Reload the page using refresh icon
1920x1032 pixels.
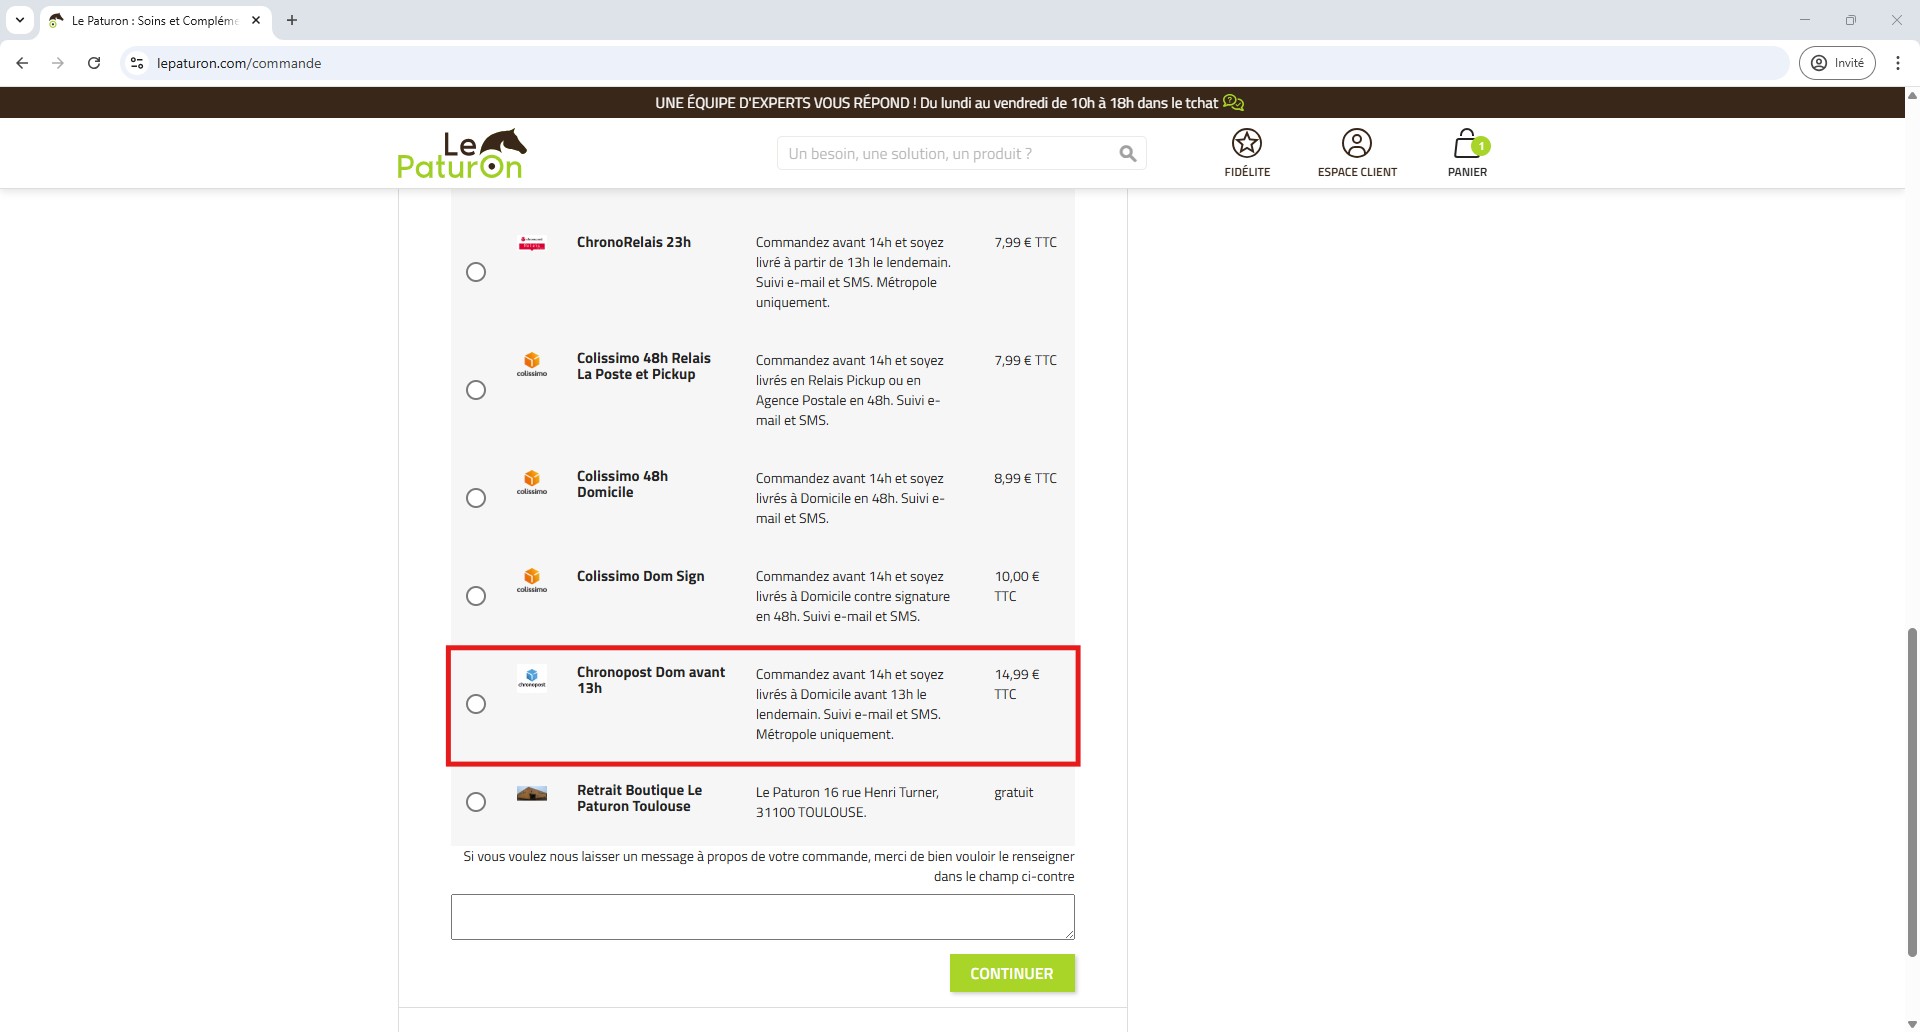(94, 63)
